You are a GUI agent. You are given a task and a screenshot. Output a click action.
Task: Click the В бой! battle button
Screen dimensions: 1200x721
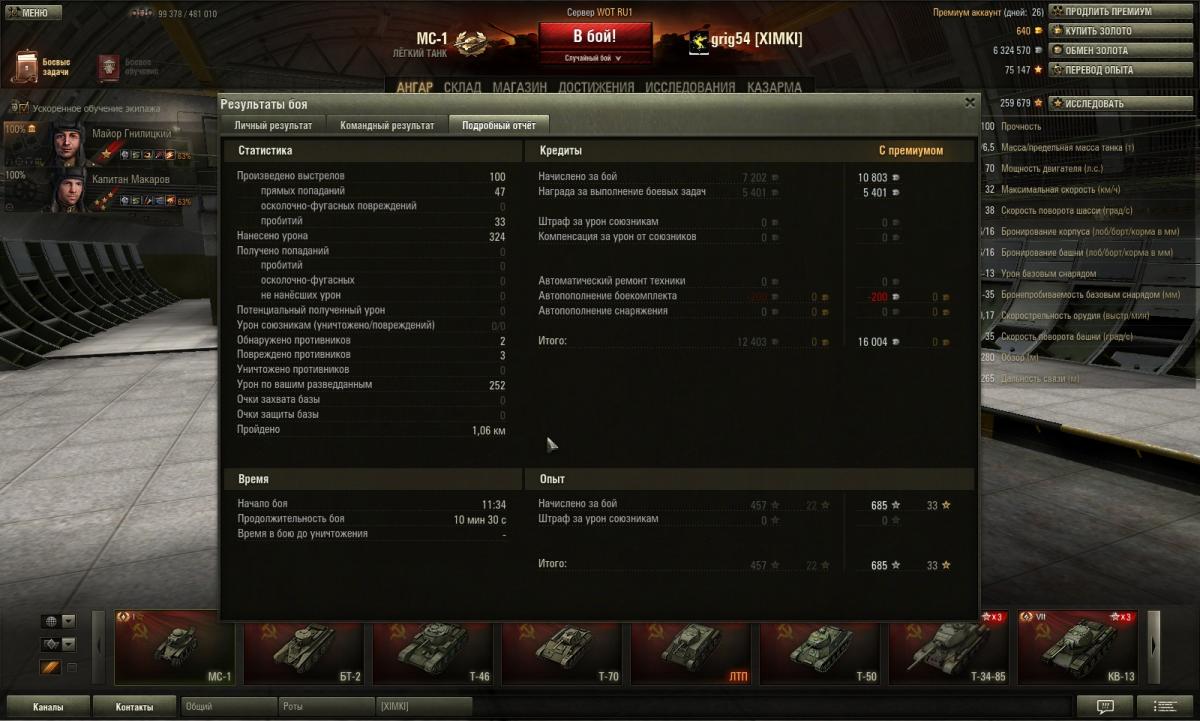(595, 37)
